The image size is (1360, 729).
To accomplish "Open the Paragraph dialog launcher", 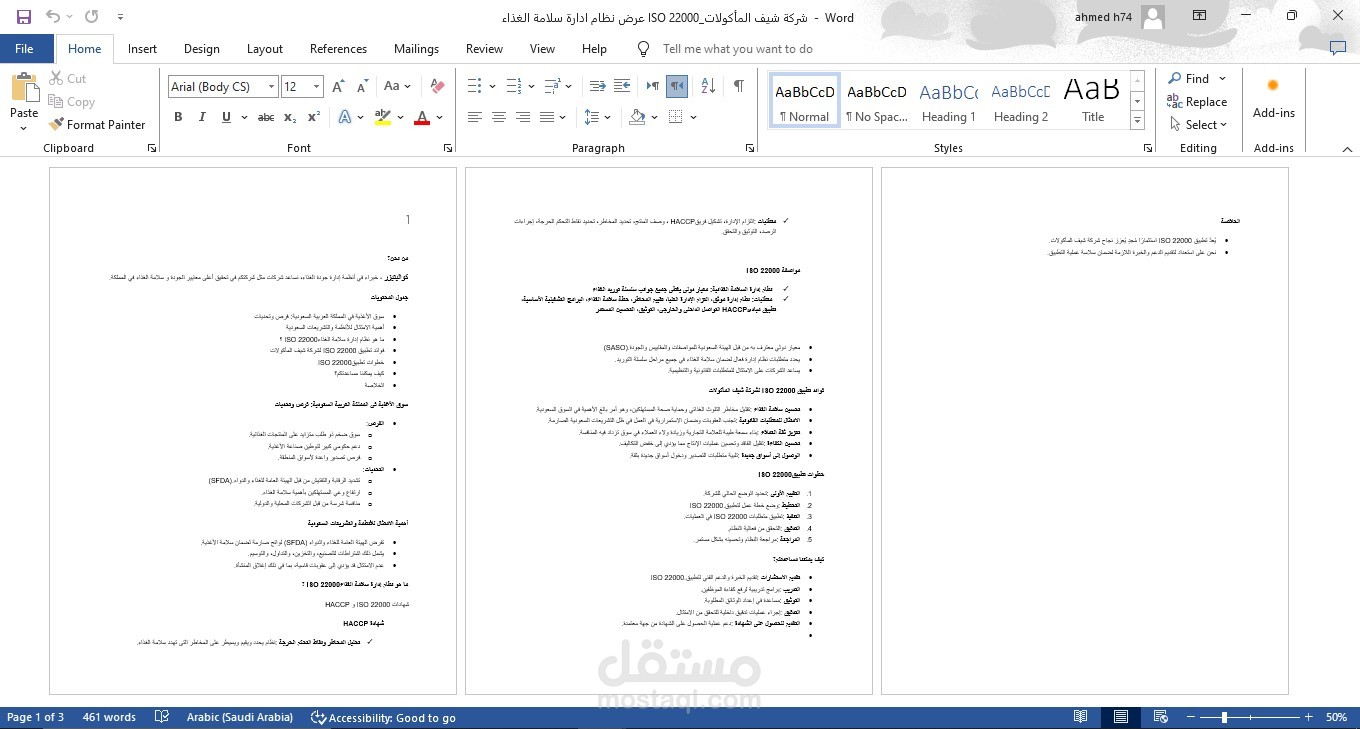I will [751, 148].
